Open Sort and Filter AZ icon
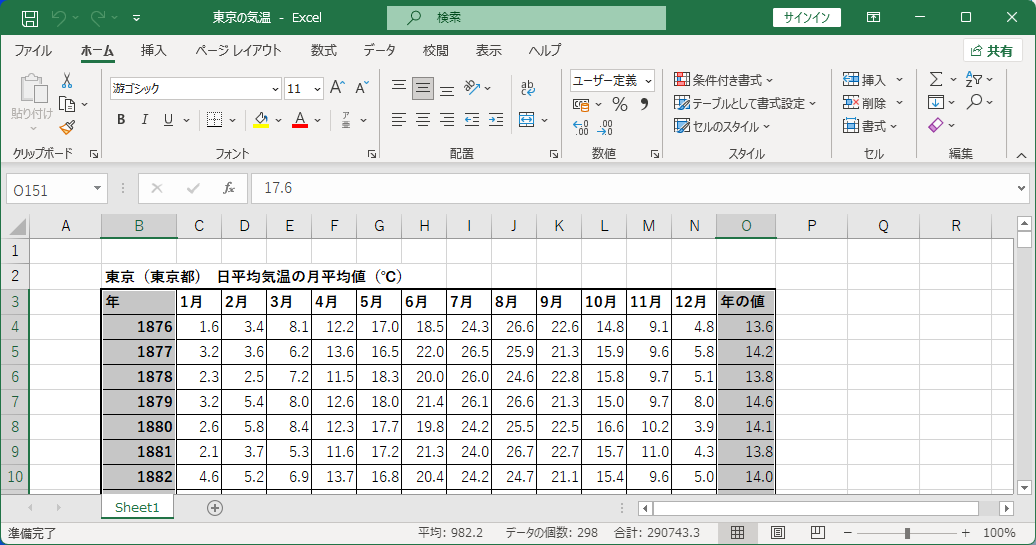 coord(973,79)
